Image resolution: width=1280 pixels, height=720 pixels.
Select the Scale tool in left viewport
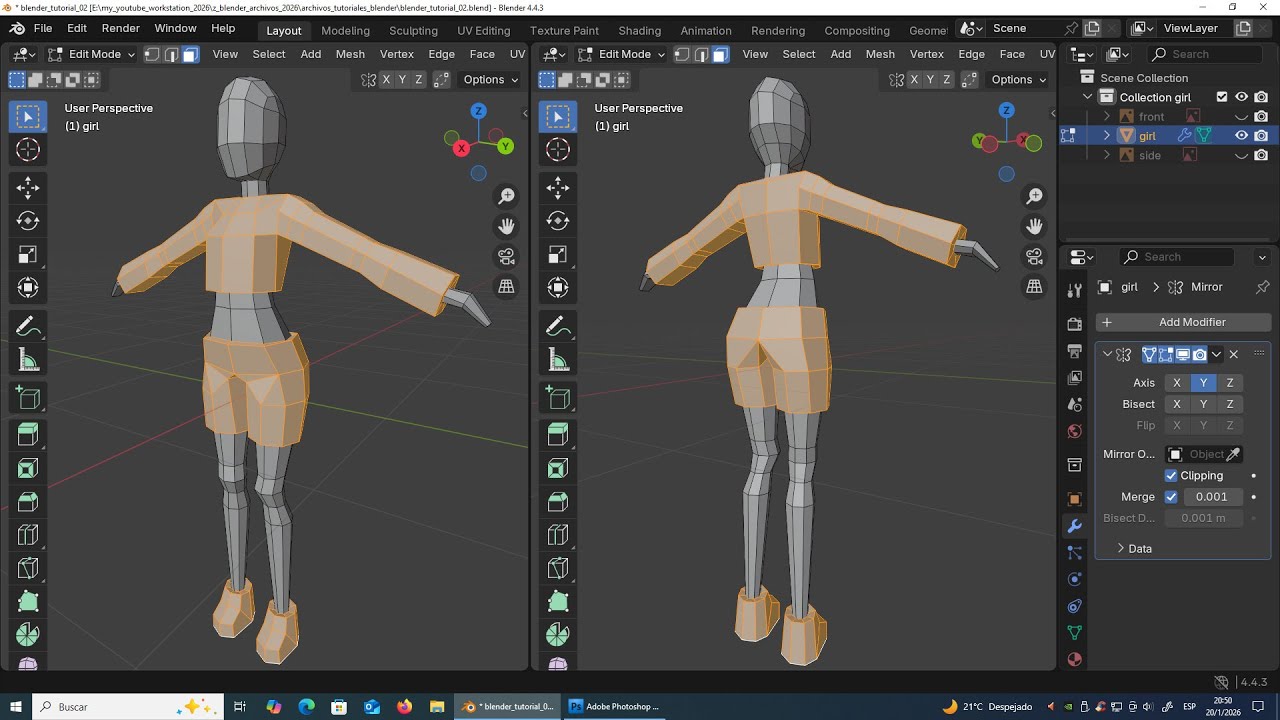tap(28, 254)
